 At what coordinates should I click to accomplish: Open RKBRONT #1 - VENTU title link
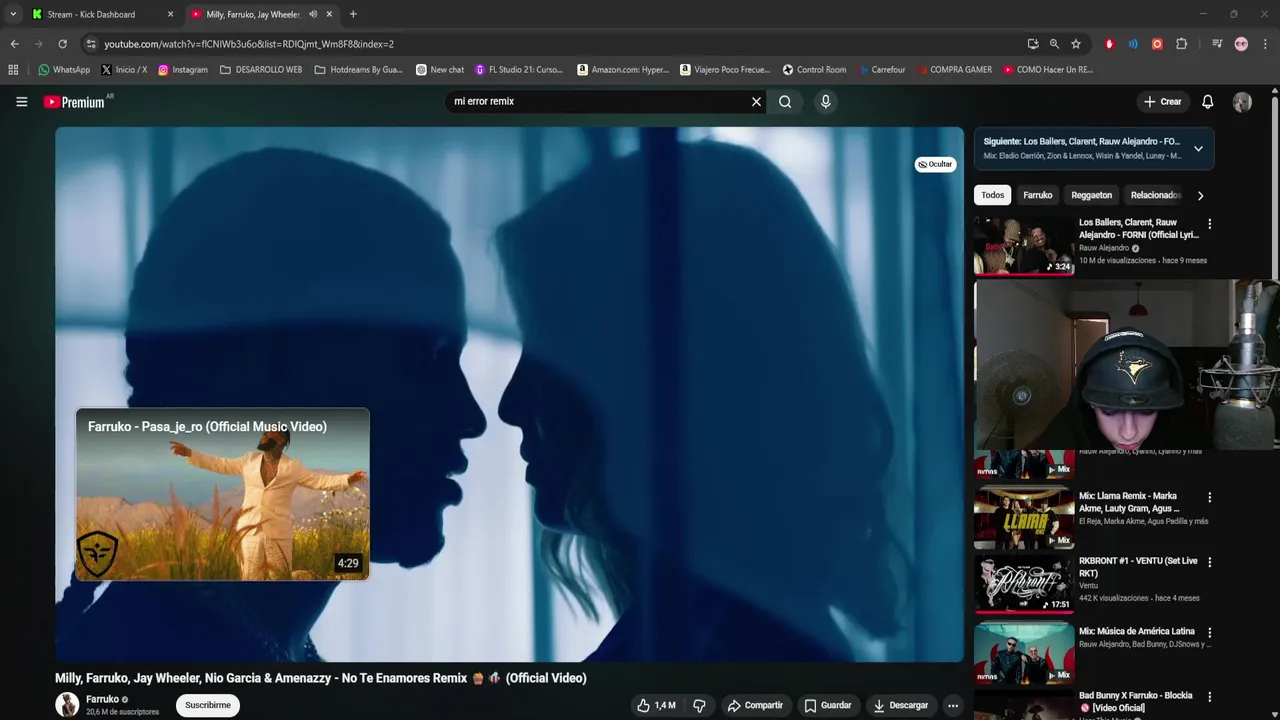(1138, 567)
